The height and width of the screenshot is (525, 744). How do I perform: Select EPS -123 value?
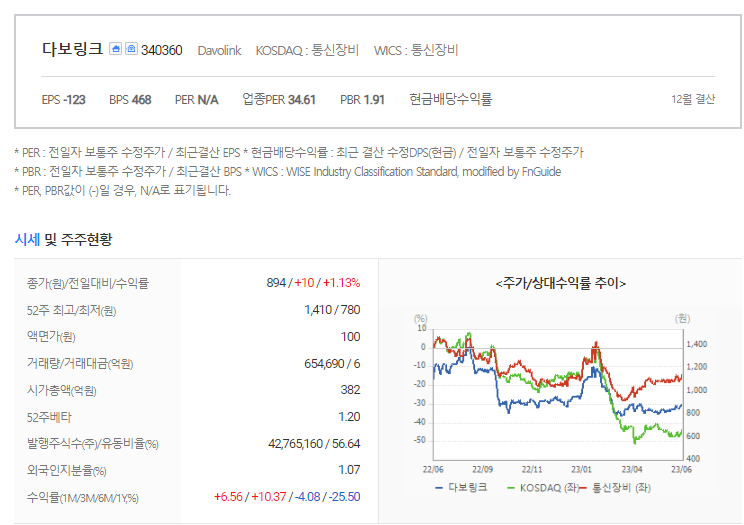pos(64,100)
